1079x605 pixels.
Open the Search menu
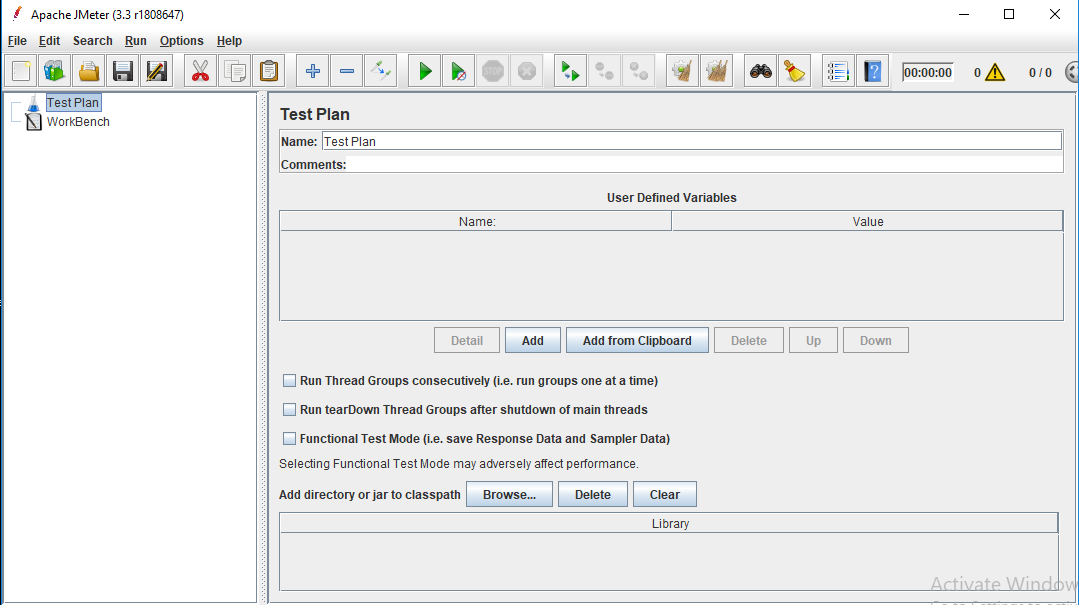pyautogui.click(x=93, y=41)
